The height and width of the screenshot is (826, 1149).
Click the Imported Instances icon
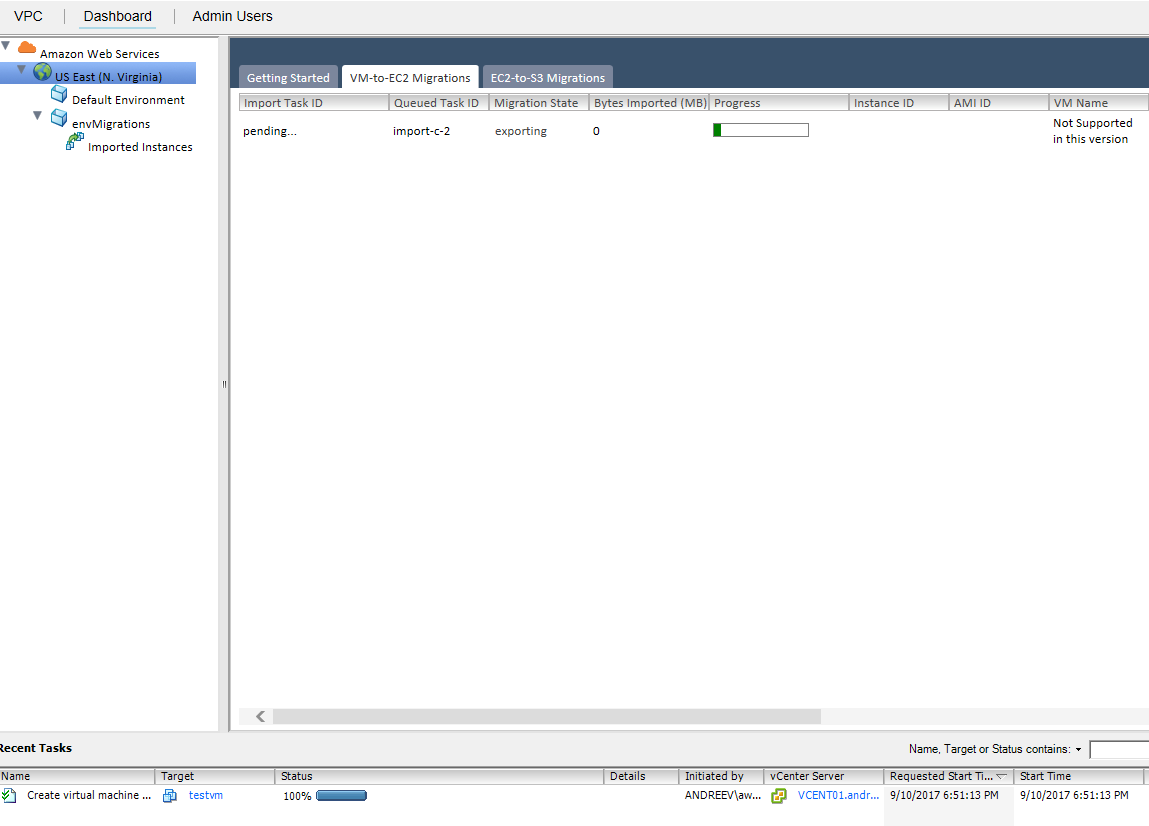[75, 141]
